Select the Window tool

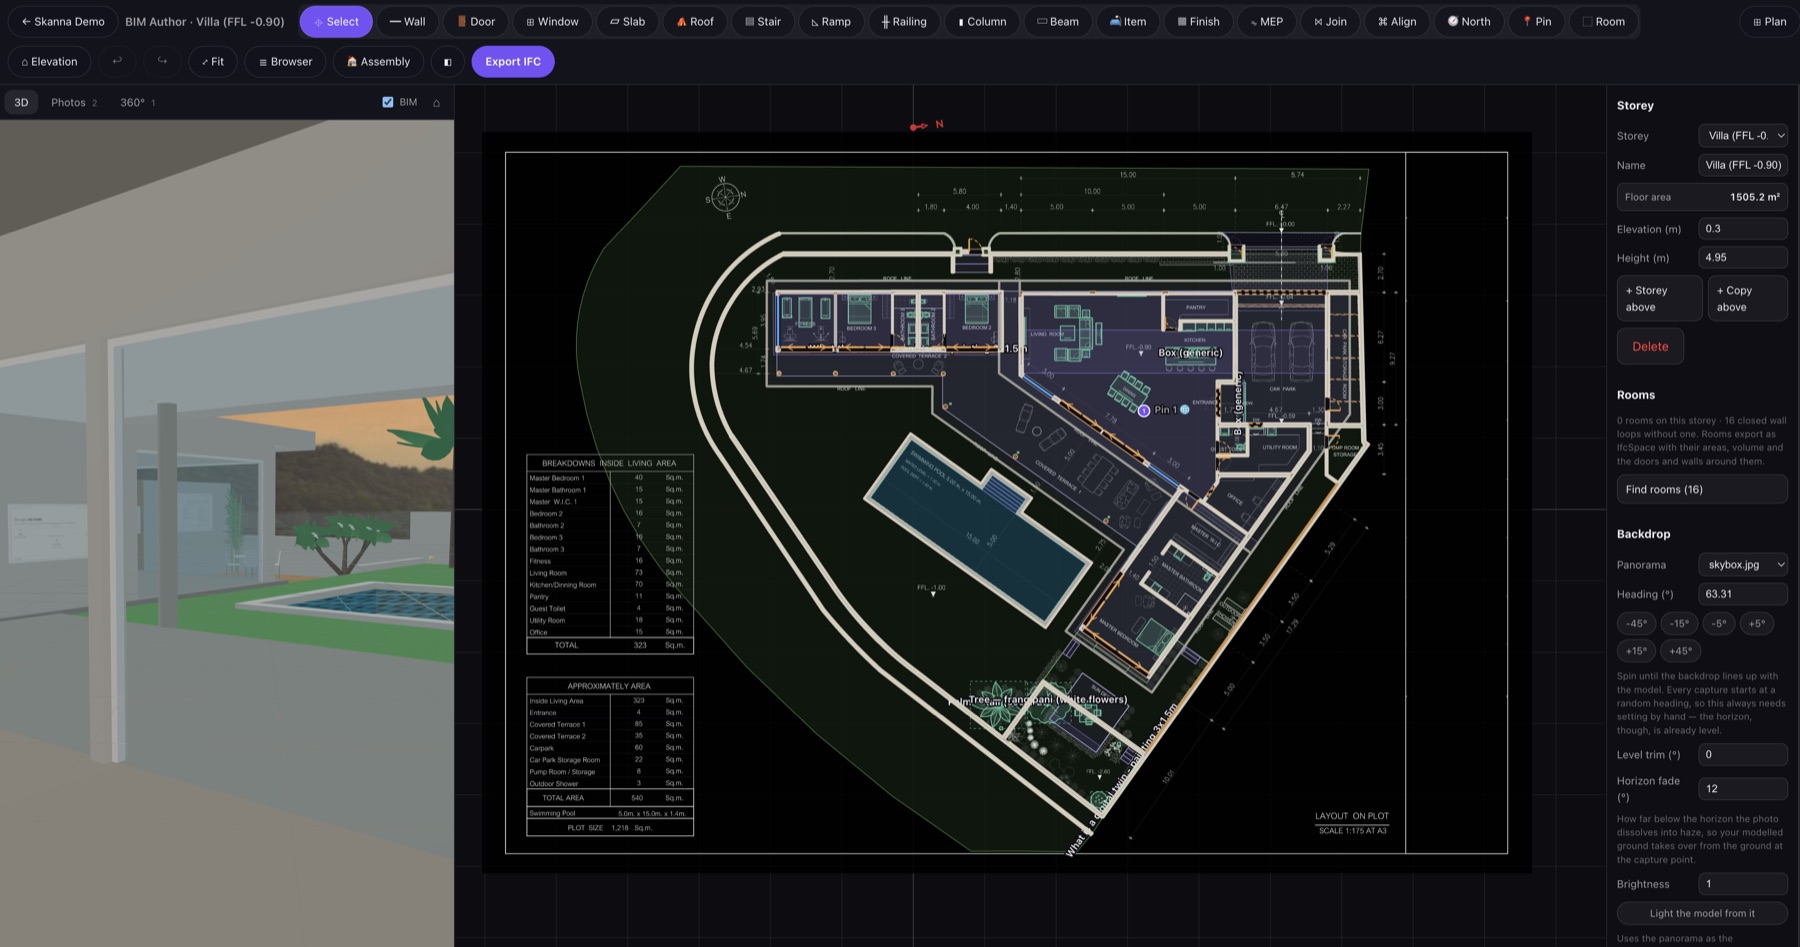click(x=552, y=21)
